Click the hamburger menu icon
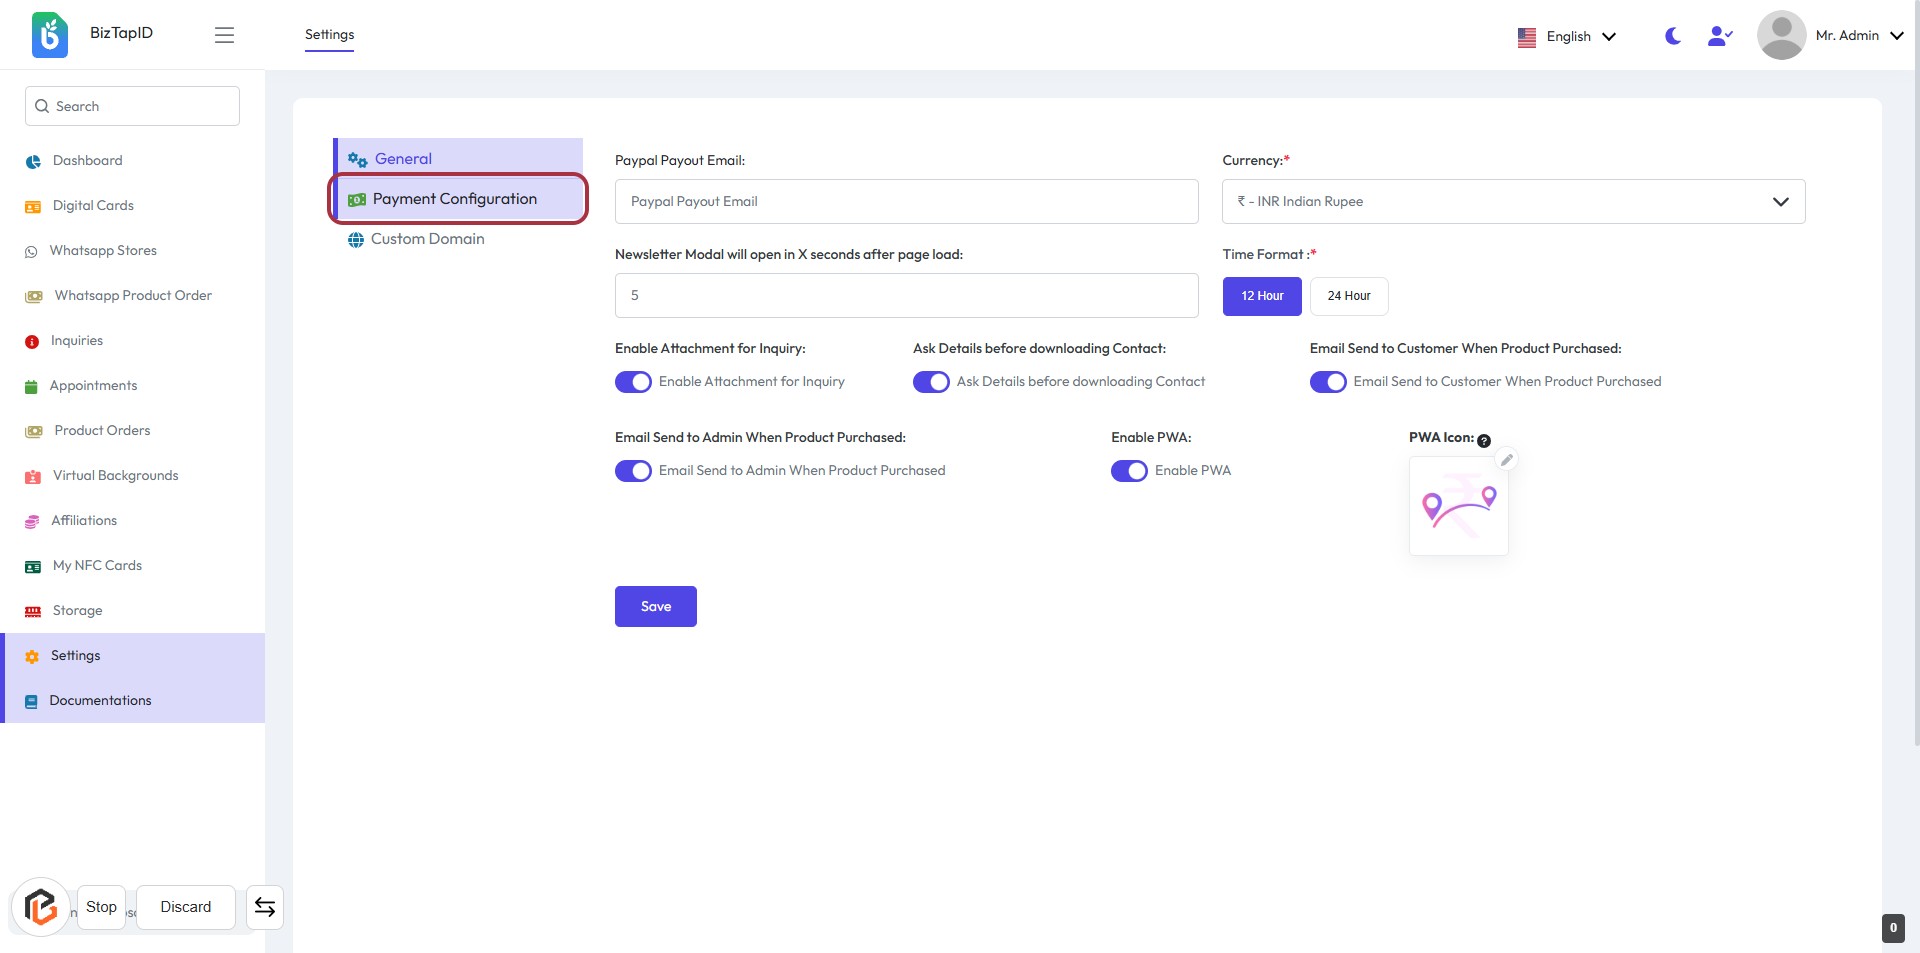 tap(224, 35)
